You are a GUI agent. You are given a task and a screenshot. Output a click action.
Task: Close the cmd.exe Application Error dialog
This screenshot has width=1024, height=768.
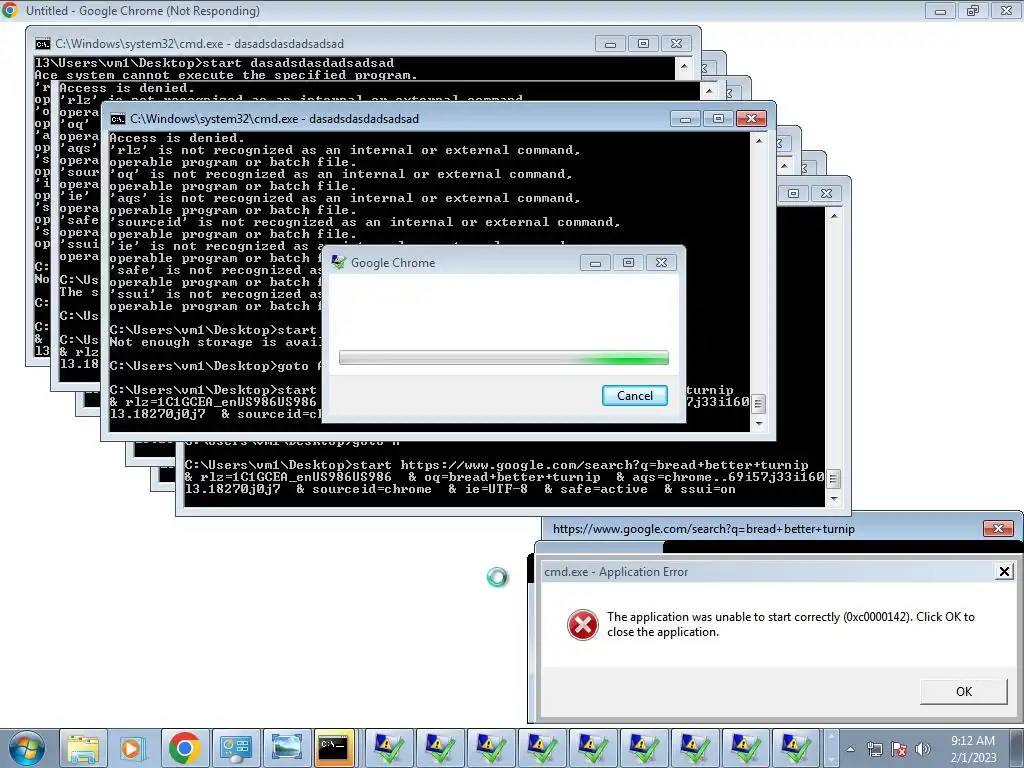pos(1004,572)
